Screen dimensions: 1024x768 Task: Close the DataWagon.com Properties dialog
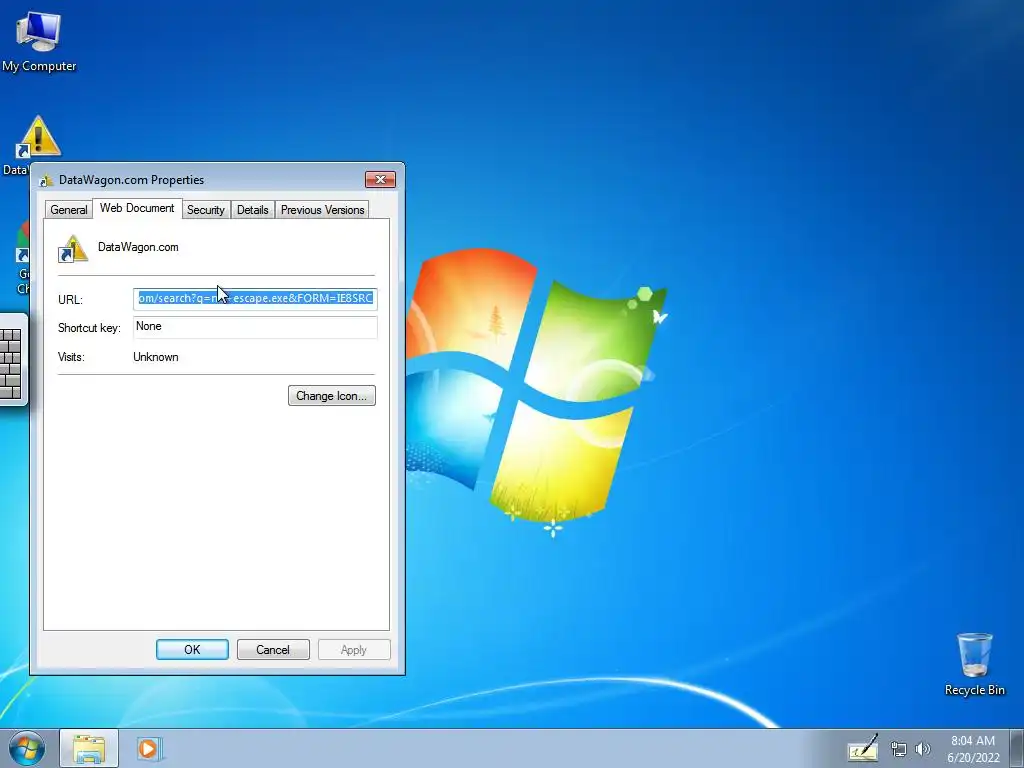[x=380, y=180]
